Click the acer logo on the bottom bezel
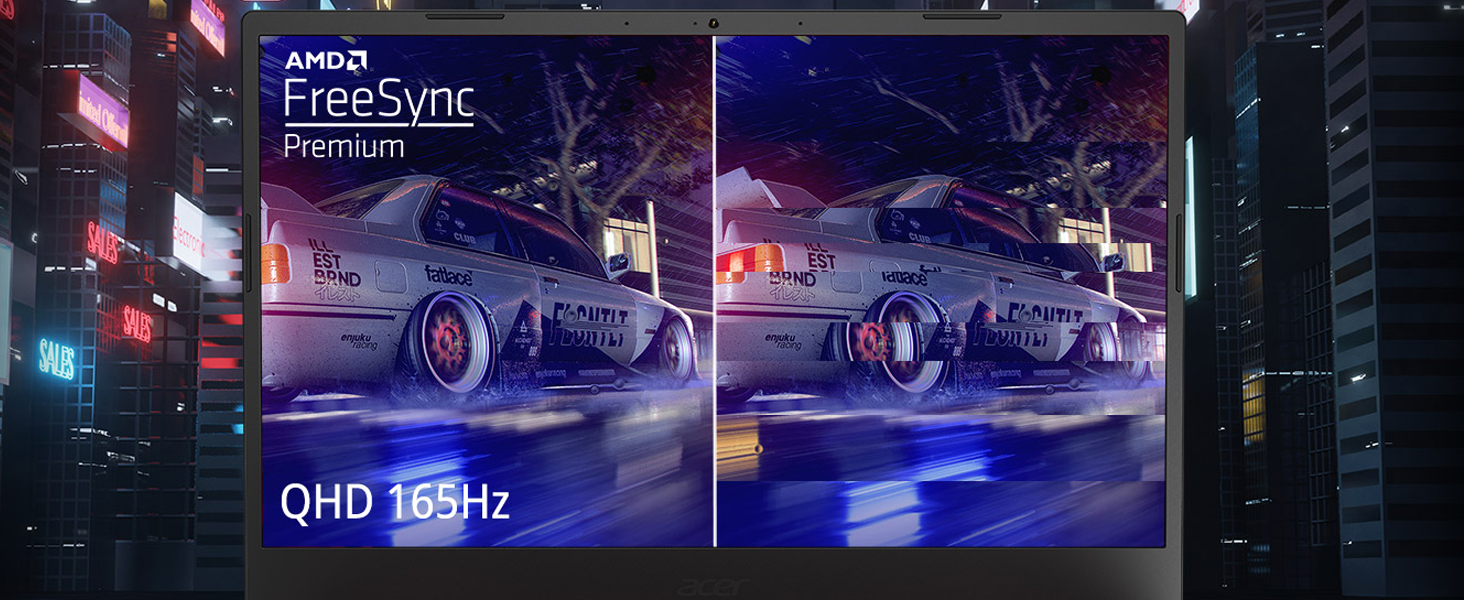This screenshot has height=600, width=1464. tap(714, 586)
